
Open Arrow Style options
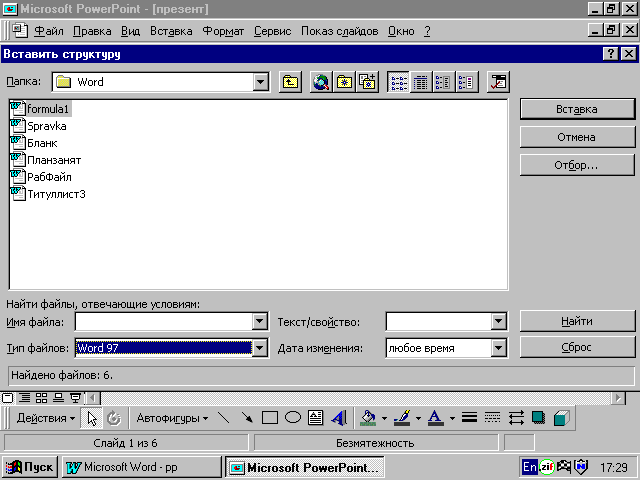pos(516,418)
